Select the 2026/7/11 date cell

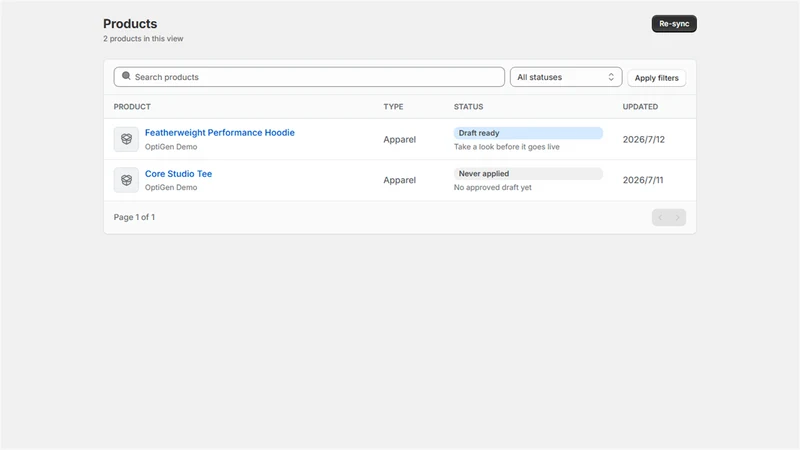pyautogui.click(x=643, y=180)
